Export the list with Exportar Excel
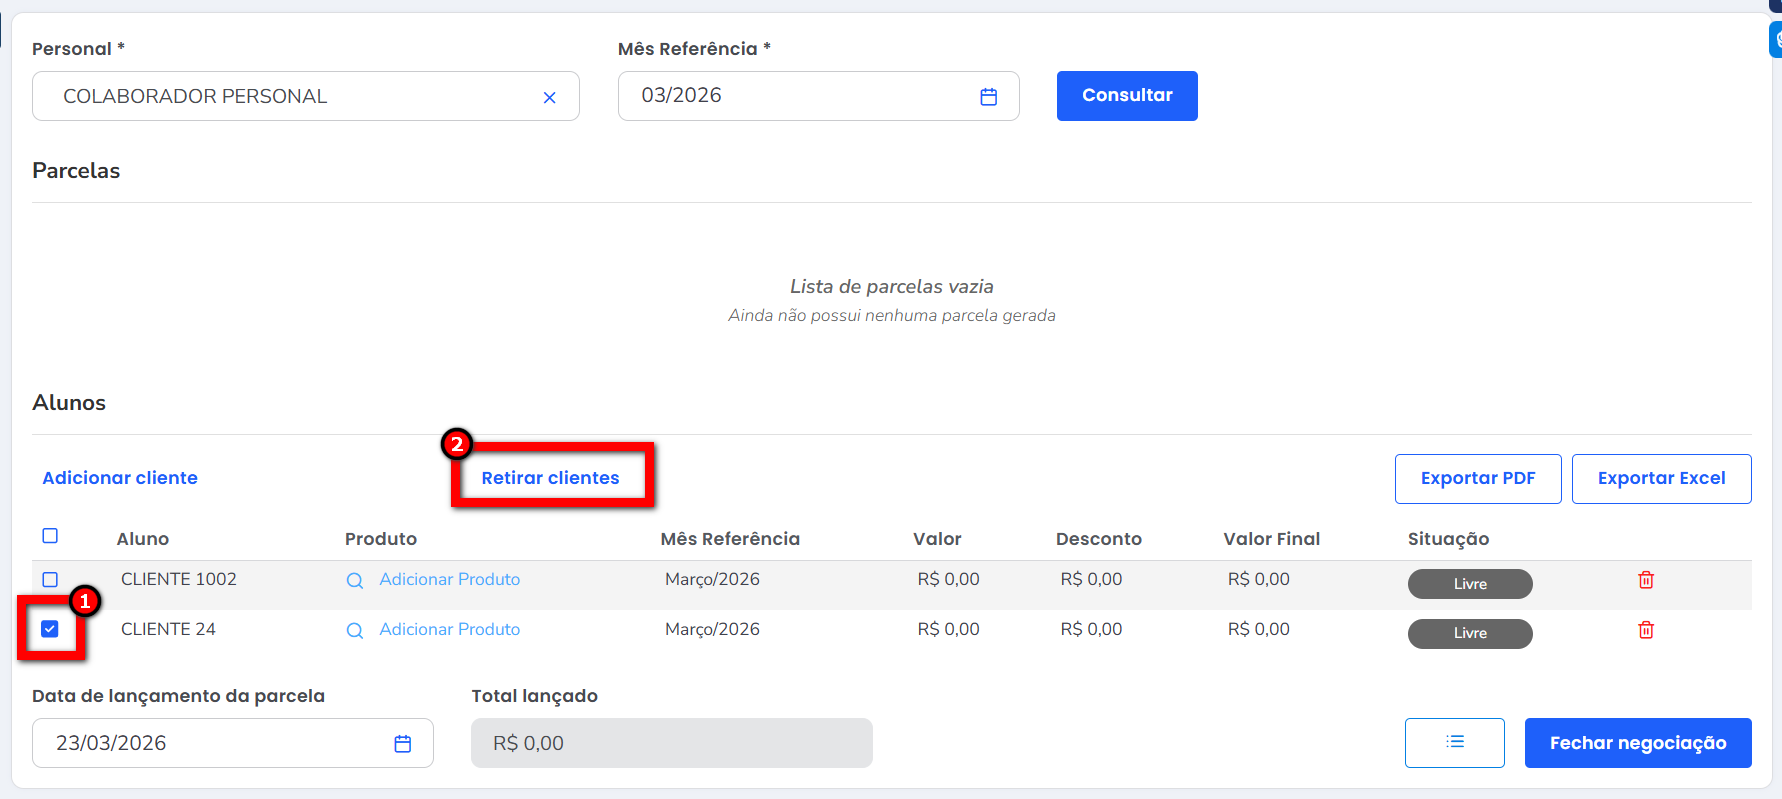The width and height of the screenshot is (1782, 799). [x=1660, y=479]
